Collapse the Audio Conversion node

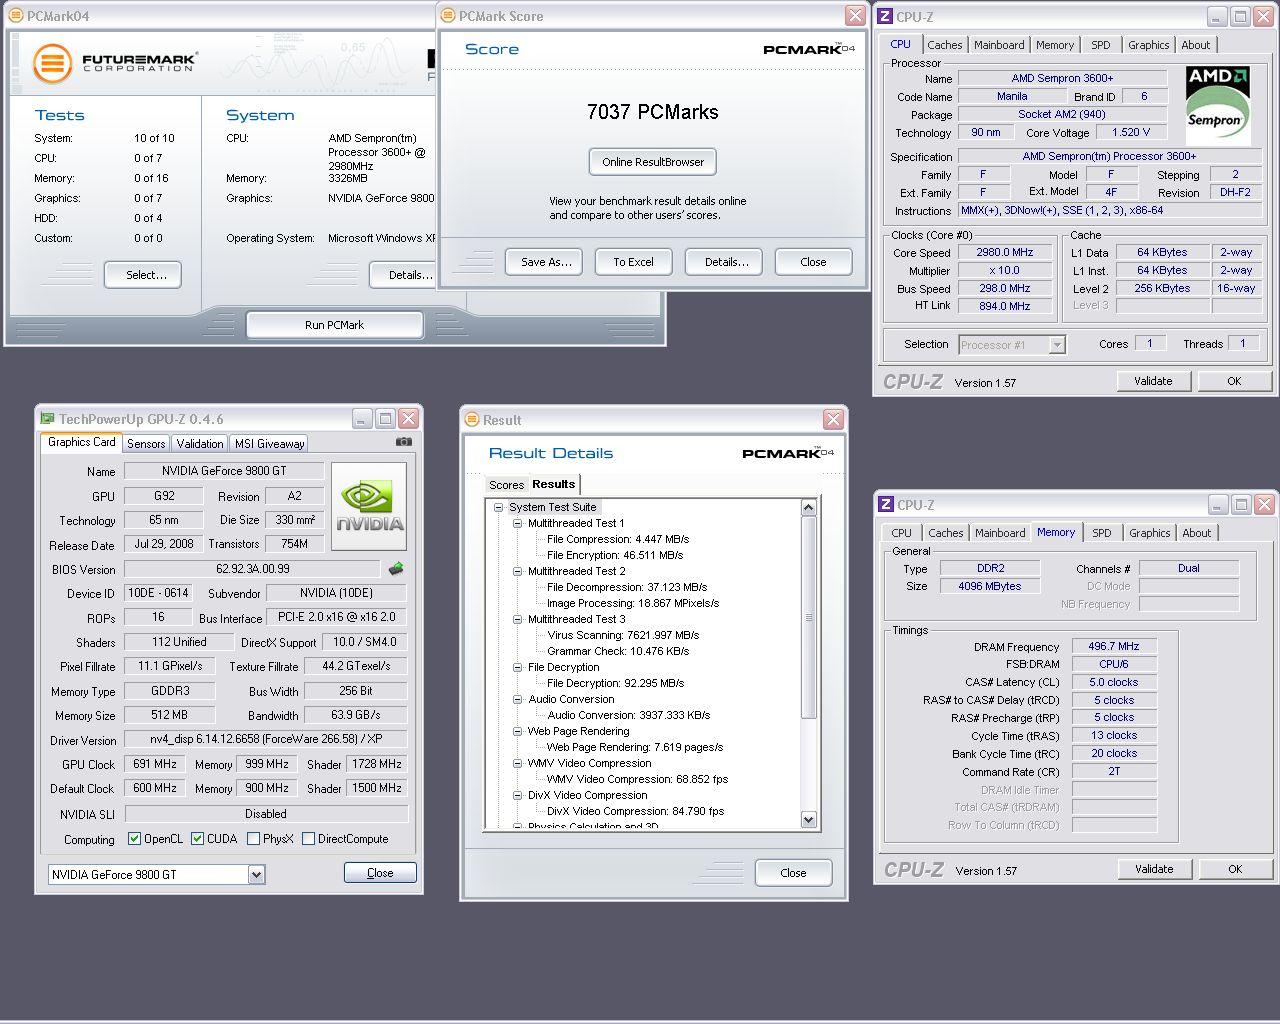point(518,699)
